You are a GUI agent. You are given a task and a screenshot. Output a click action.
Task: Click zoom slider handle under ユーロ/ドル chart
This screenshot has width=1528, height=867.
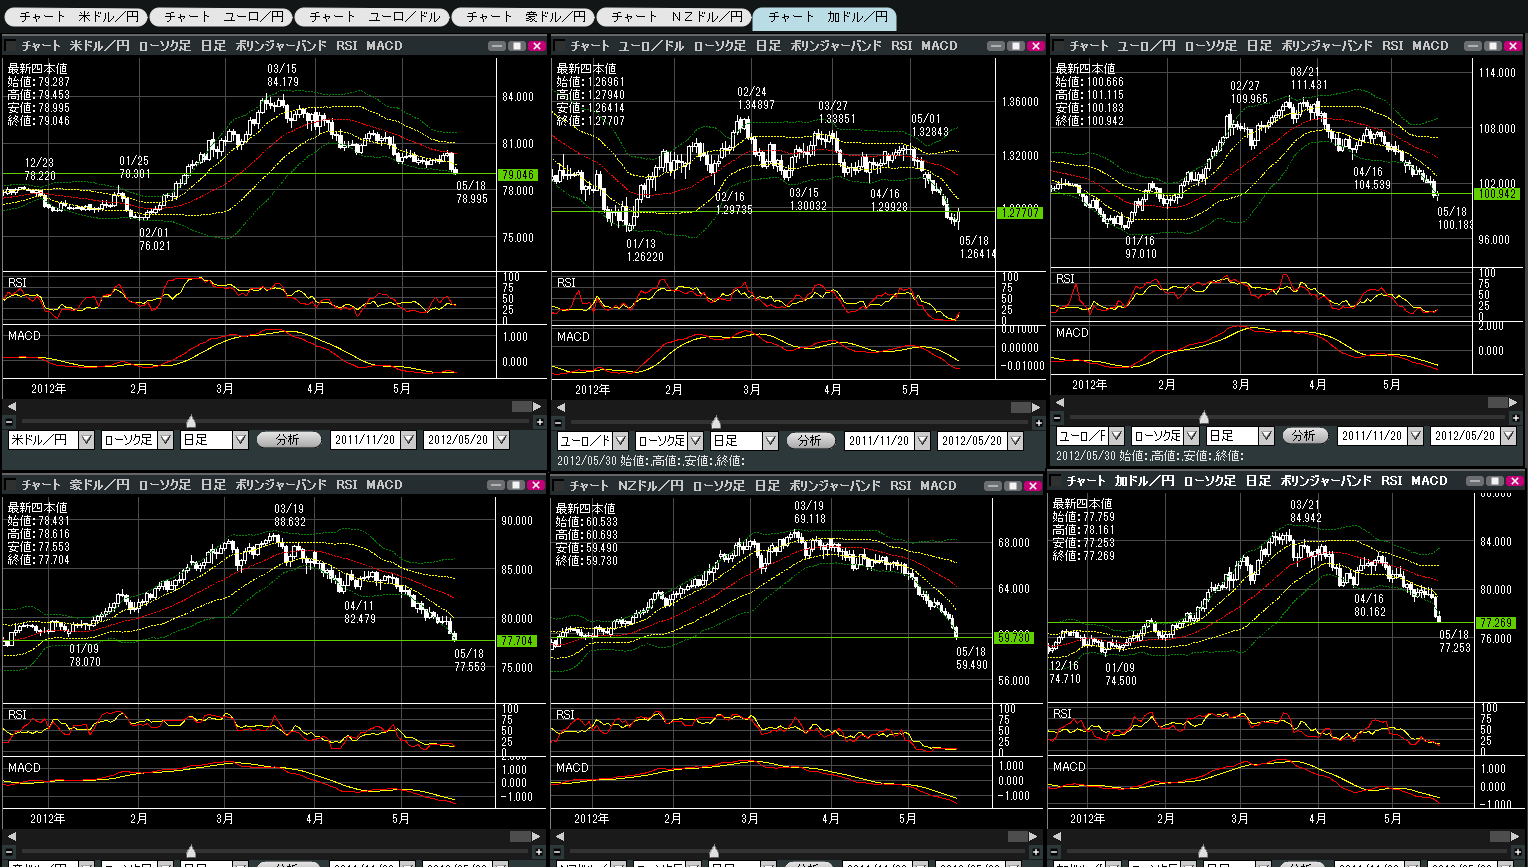pyautogui.click(x=715, y=422)
